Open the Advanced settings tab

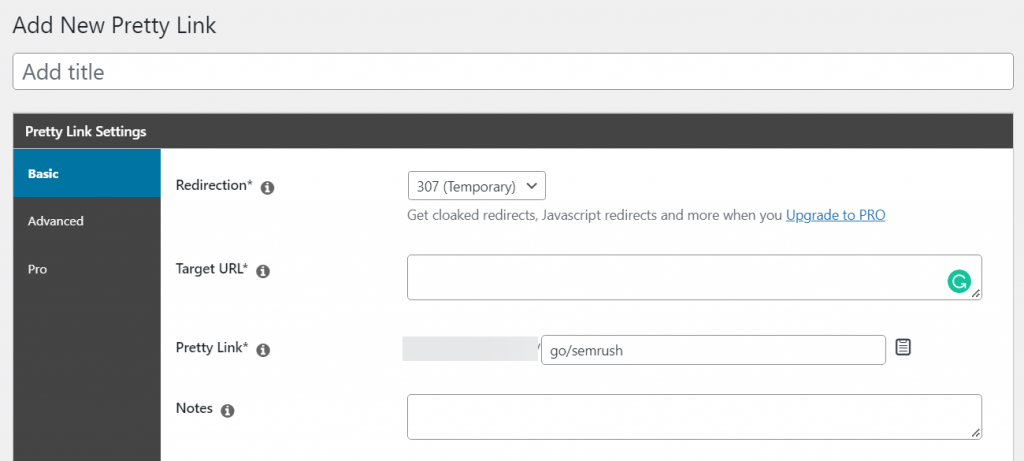pos(87,221)
